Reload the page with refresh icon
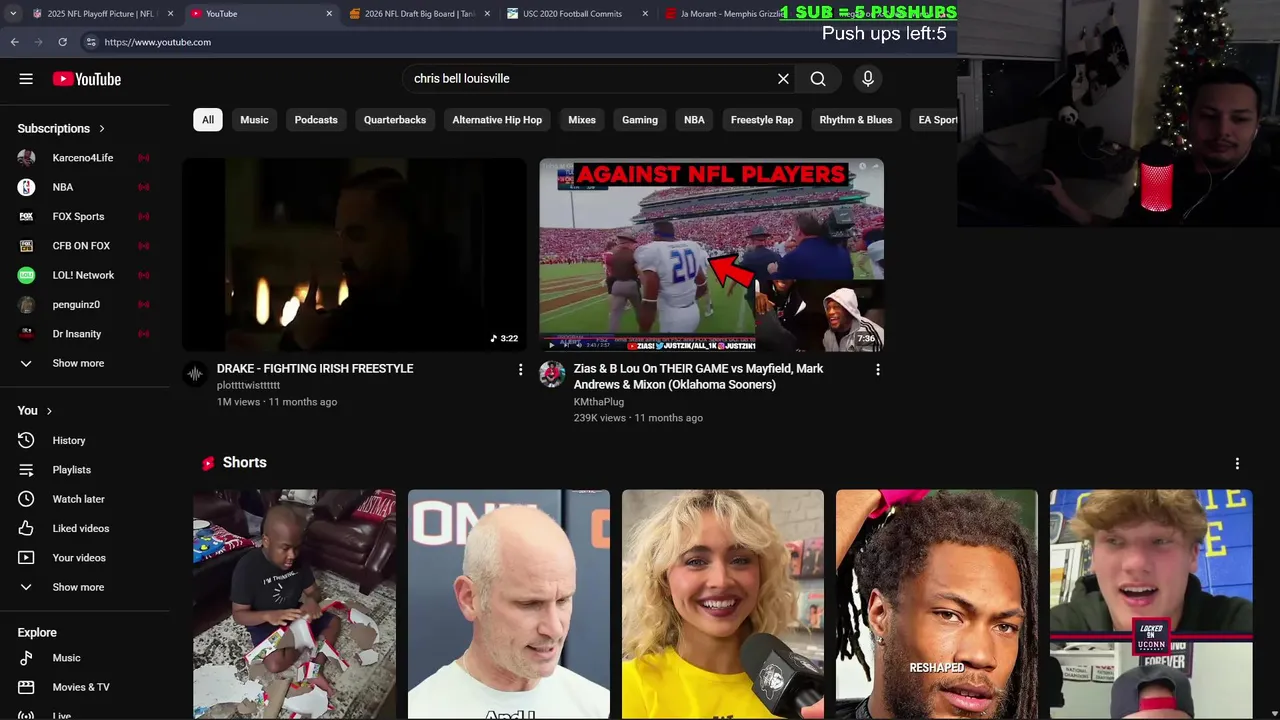Image resolution: width=1280 pixels, height=720 pixels. coord(62,42)
